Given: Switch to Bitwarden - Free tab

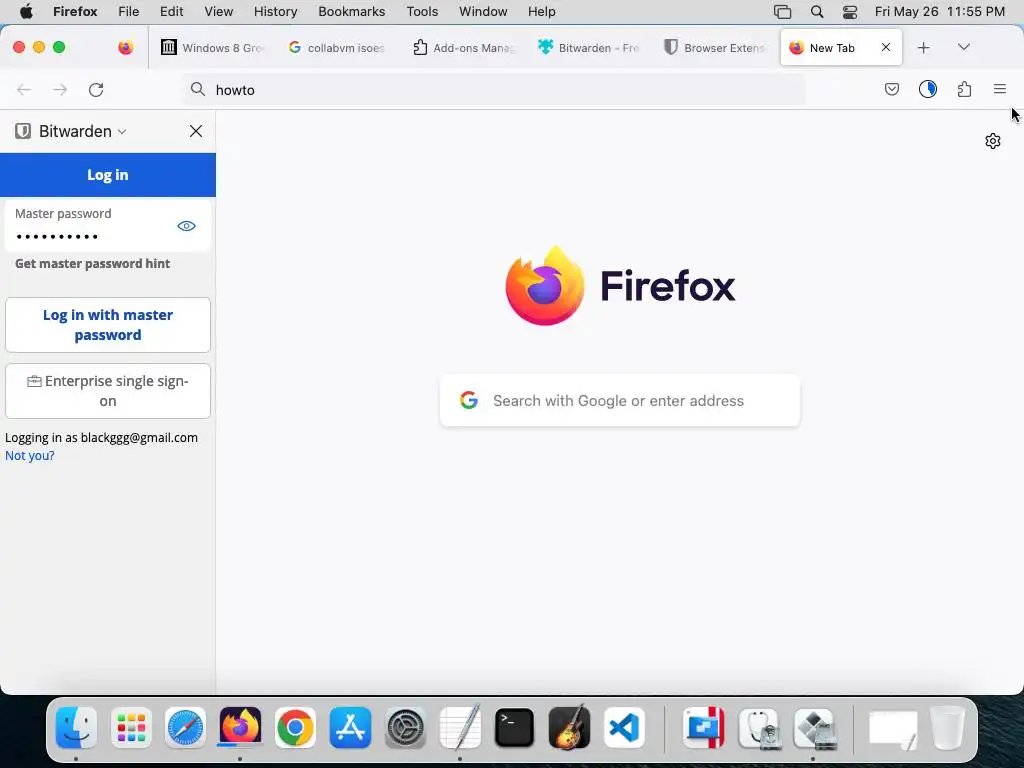Looking at the screenshot, I should pos(588,48).
